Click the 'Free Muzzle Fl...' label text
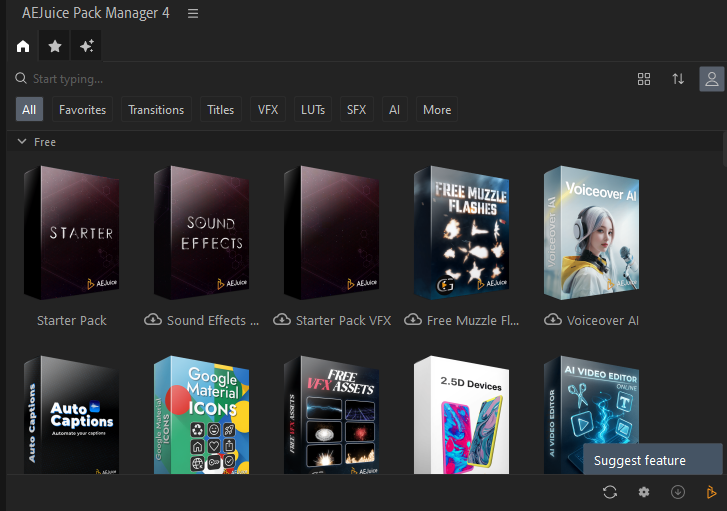This screenshot has width=727, height=511. tap(473, 320)
